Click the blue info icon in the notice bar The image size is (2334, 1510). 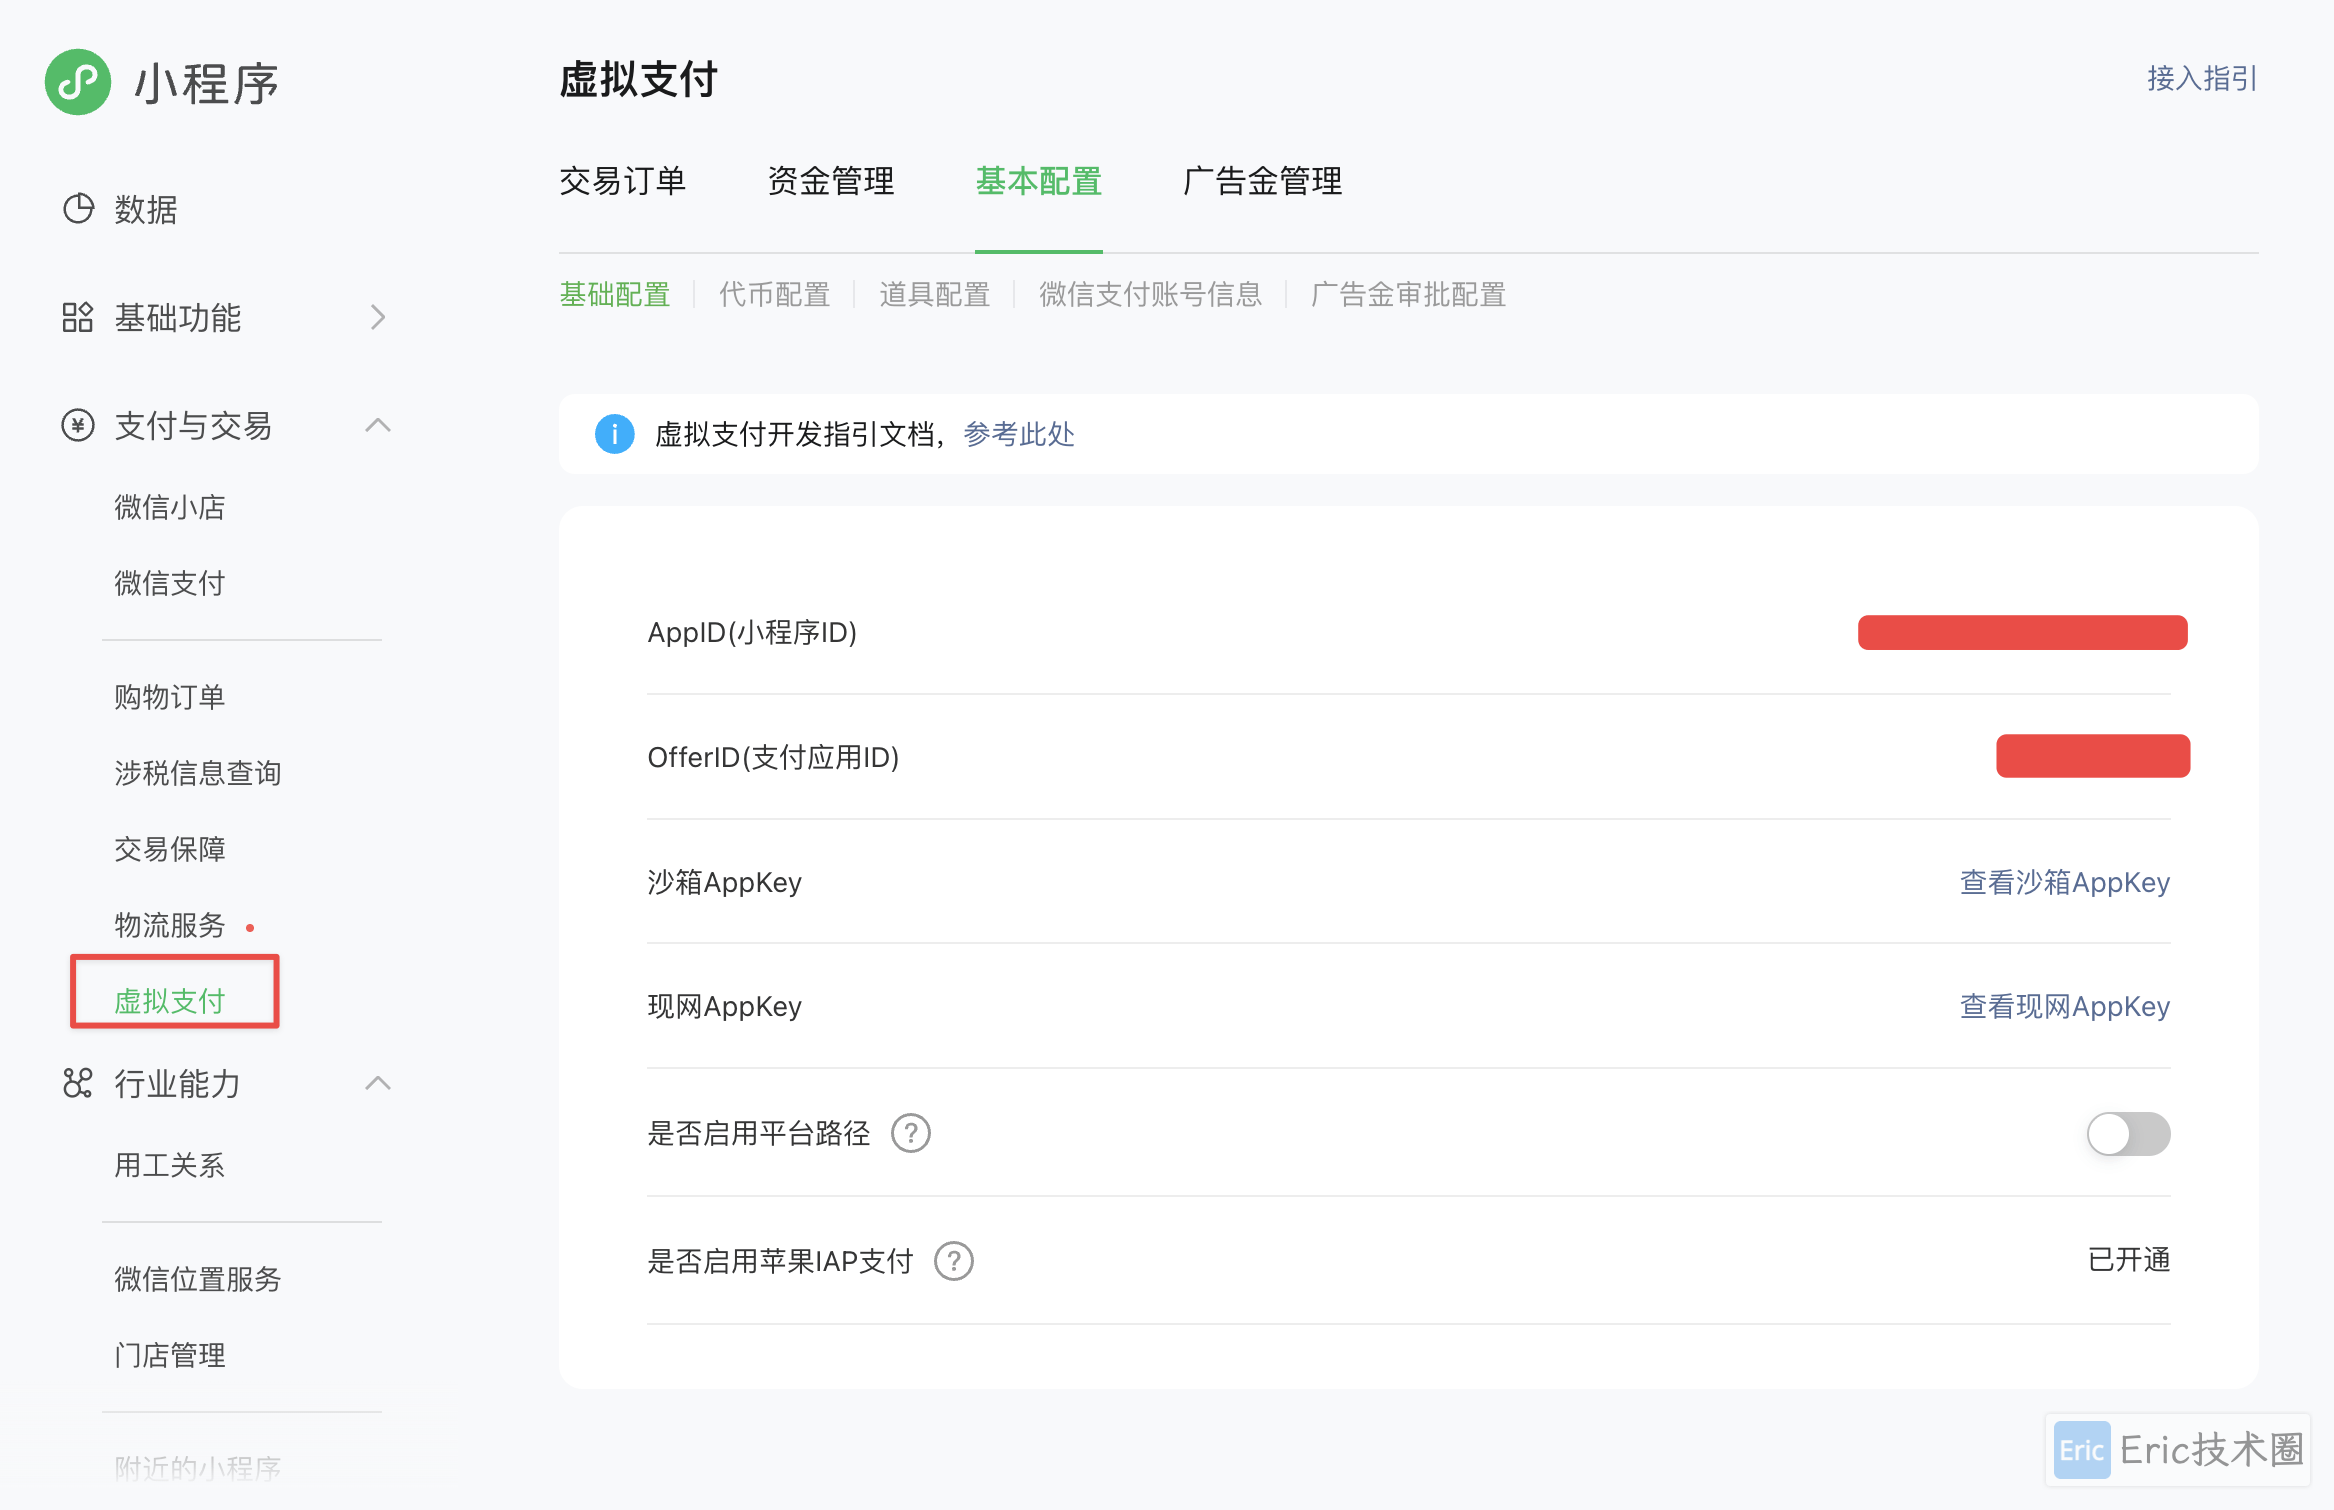[x=615, y=434]
